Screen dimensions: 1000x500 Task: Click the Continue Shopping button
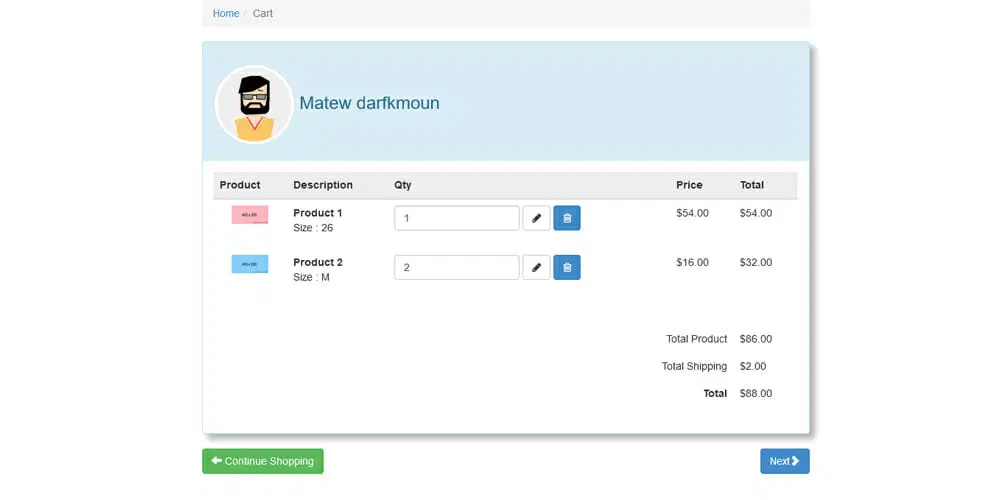263,461
